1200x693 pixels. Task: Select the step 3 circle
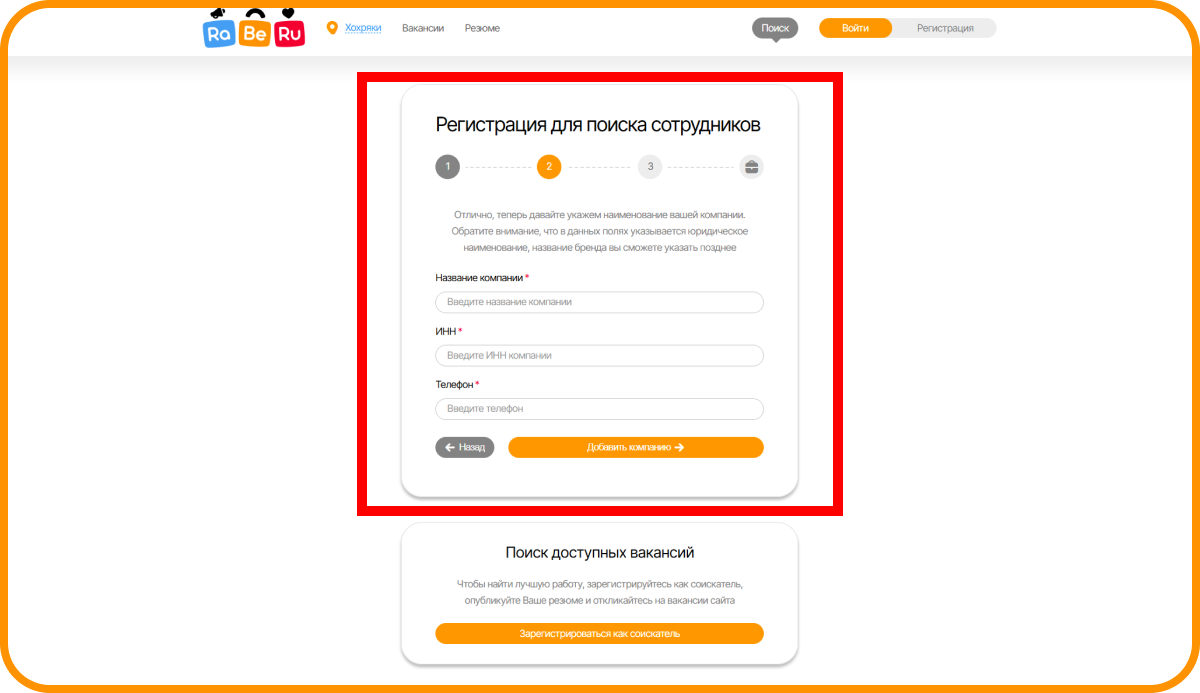click(650, 167)
